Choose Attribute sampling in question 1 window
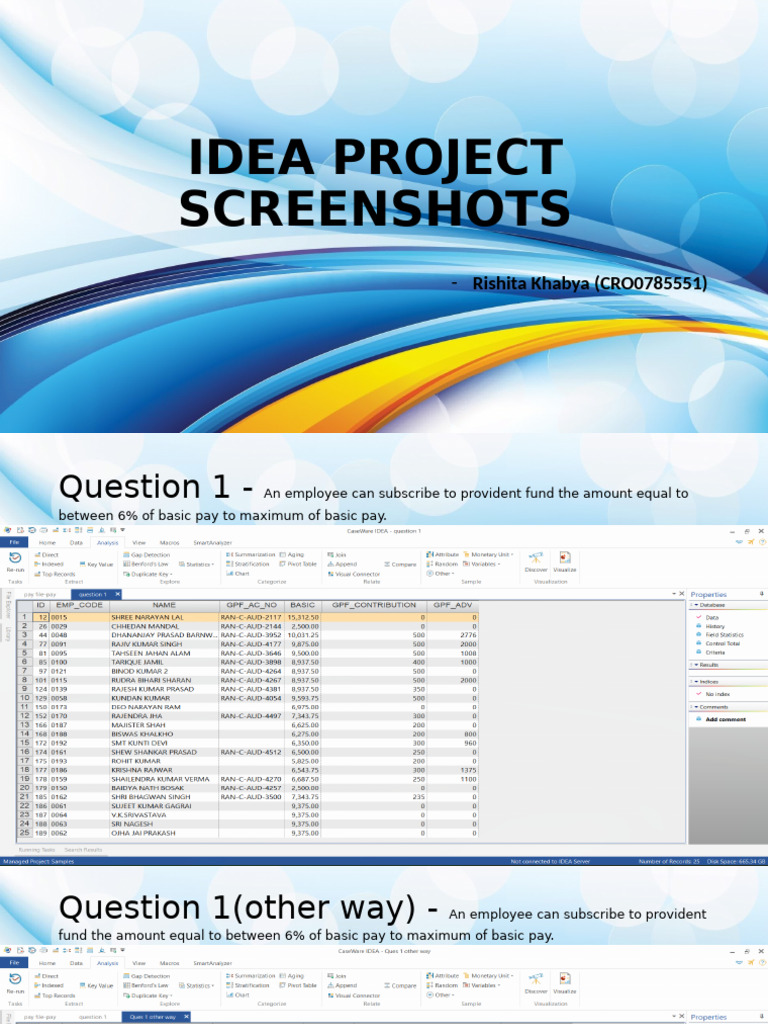Image resolution: width=768 pixels, height=1024 pixels. (x=442, y=554)
